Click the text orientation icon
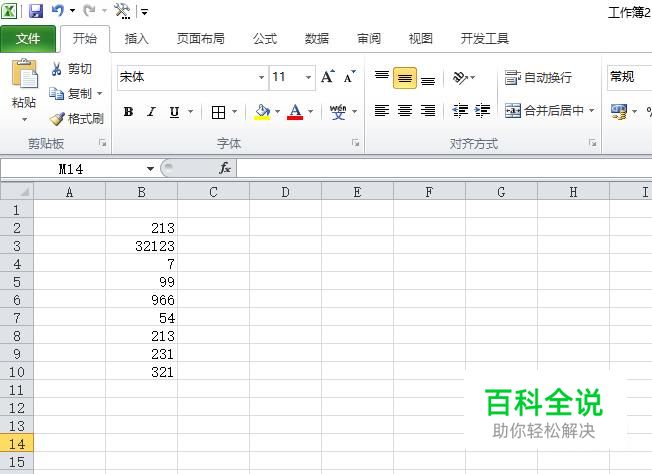This screenshot has height=474, width=652. pyautogui.click(x=459, y=77)
